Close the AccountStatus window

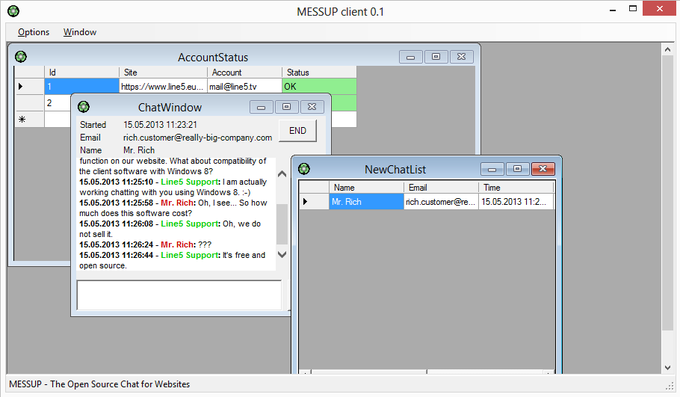tap(461, 57)
